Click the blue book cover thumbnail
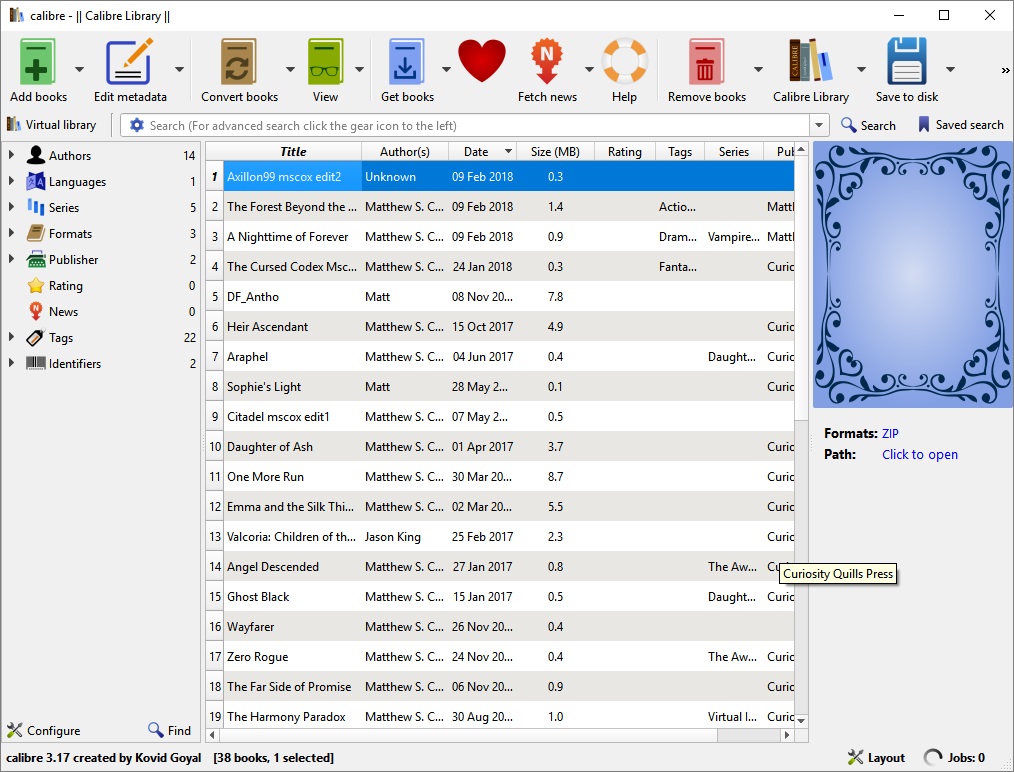 coord(912,275)
